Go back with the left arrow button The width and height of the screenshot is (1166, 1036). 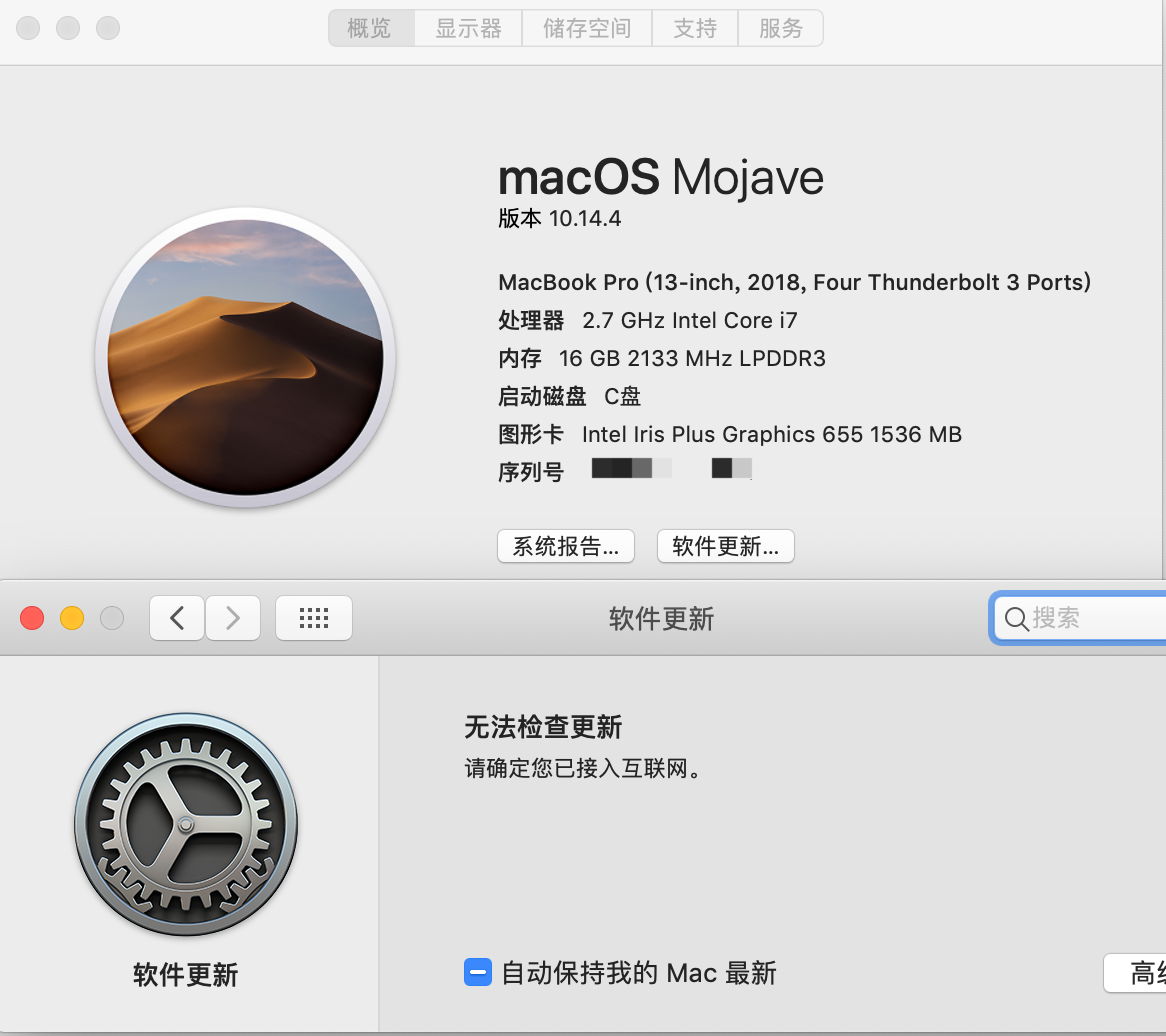[x=177, y=618]
